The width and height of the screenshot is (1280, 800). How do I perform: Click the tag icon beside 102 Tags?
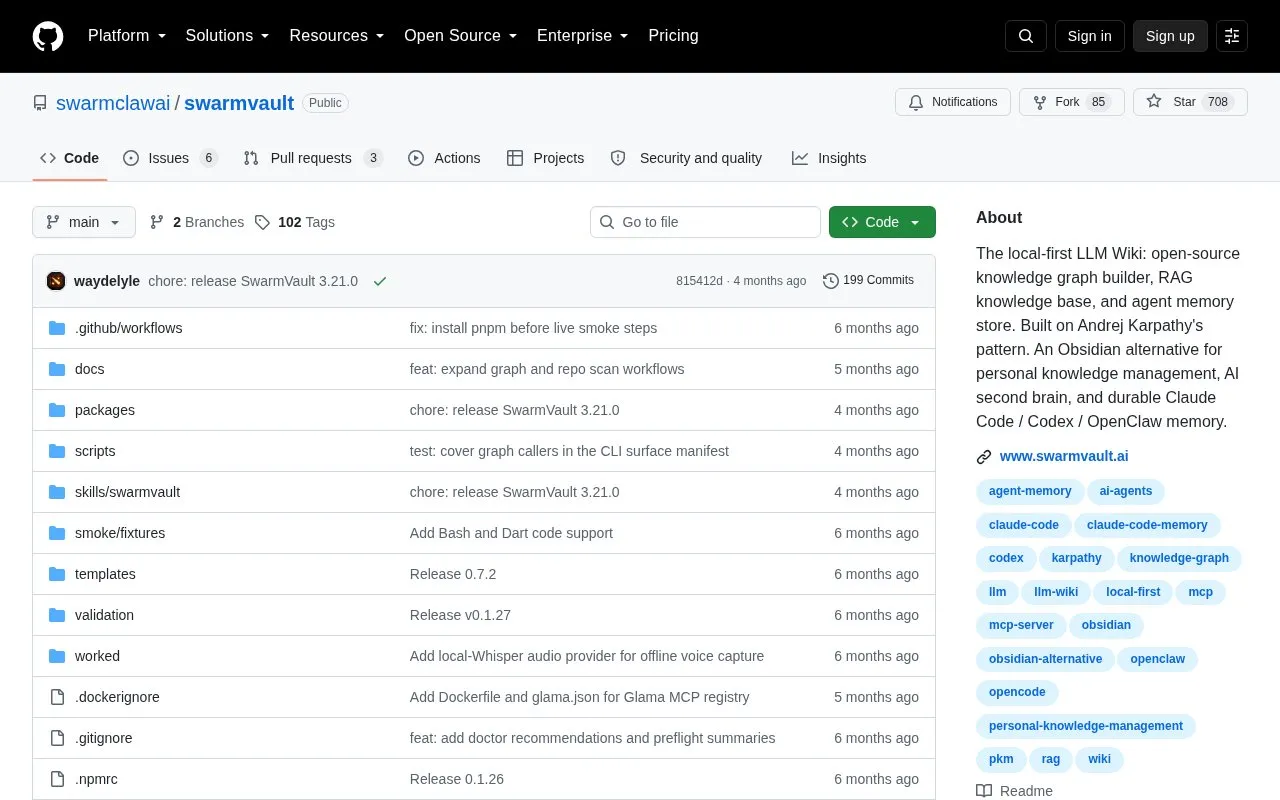(262, 222)
